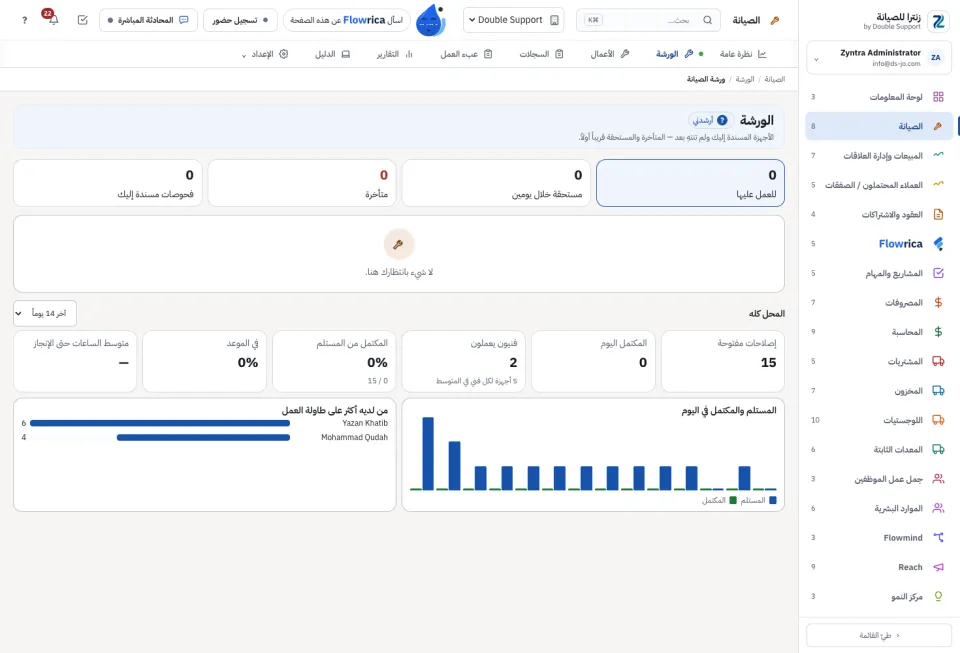
Task: Switch to the نظرة عامة tab
Action: (x=743, y=54)
